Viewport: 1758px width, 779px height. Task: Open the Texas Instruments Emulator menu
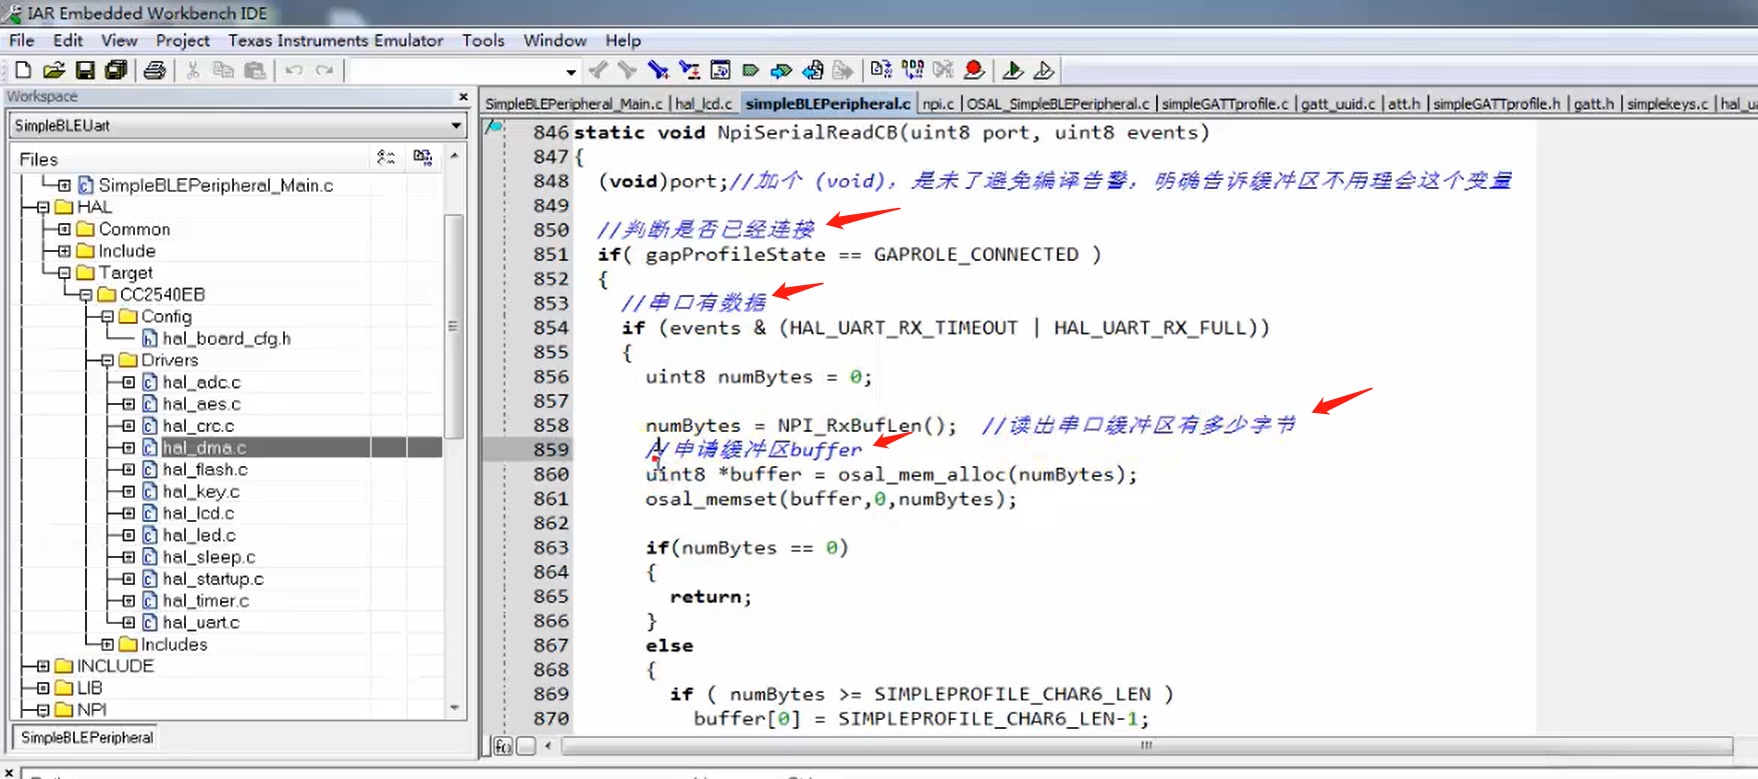coord(336,40)
